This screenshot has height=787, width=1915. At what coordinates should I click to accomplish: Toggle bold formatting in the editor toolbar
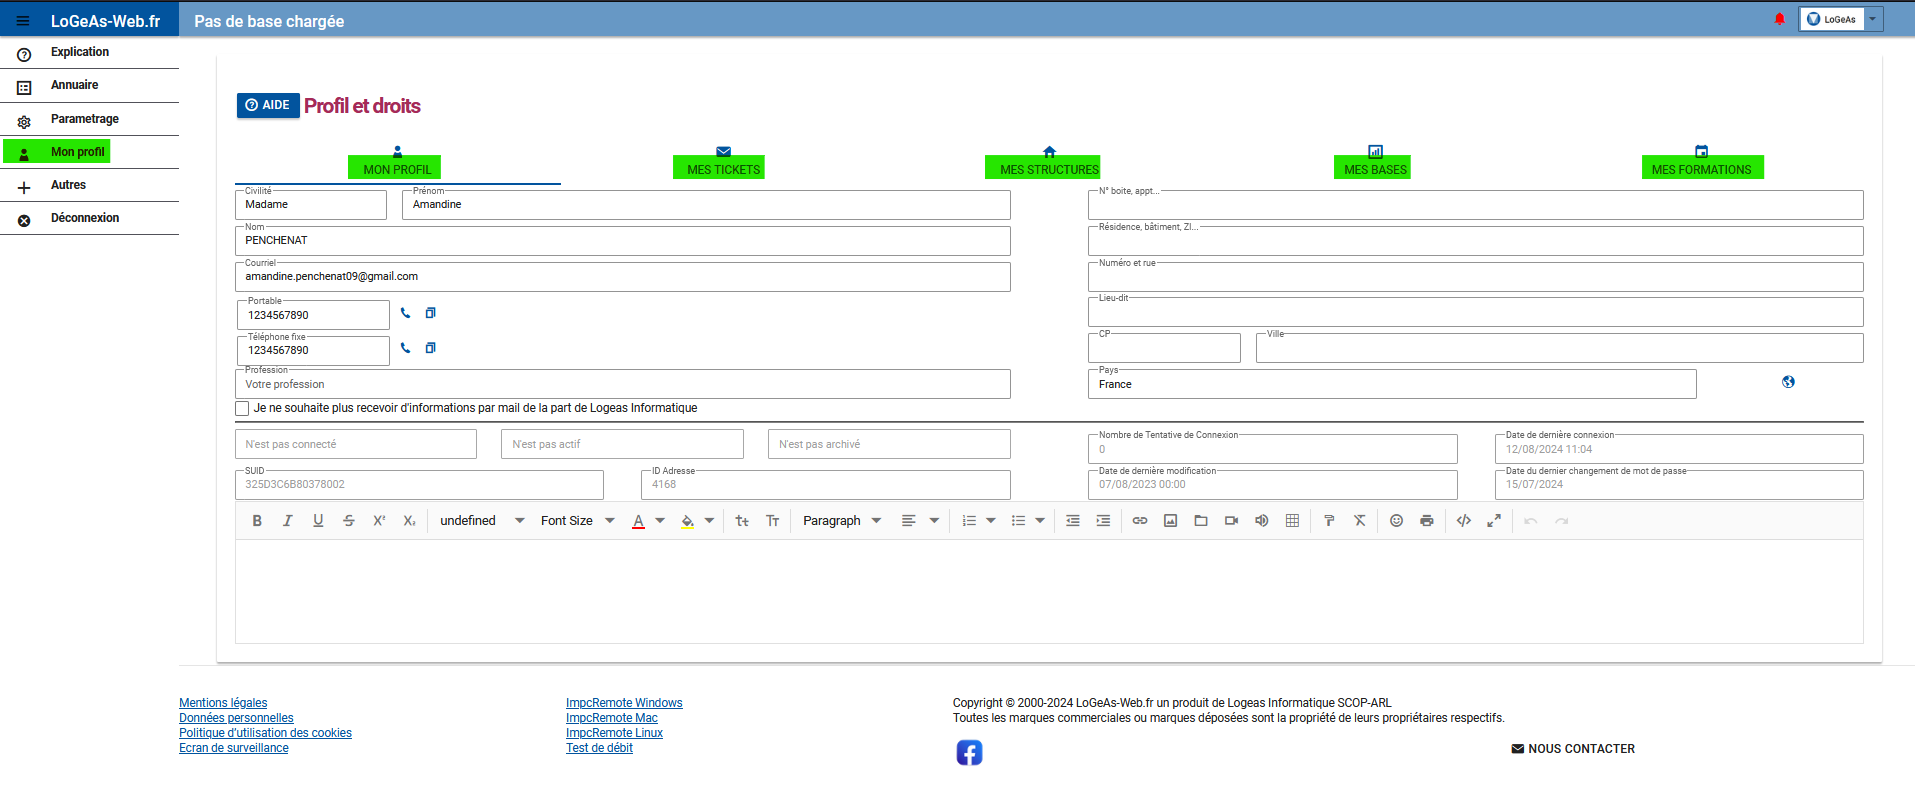[257, 521]
